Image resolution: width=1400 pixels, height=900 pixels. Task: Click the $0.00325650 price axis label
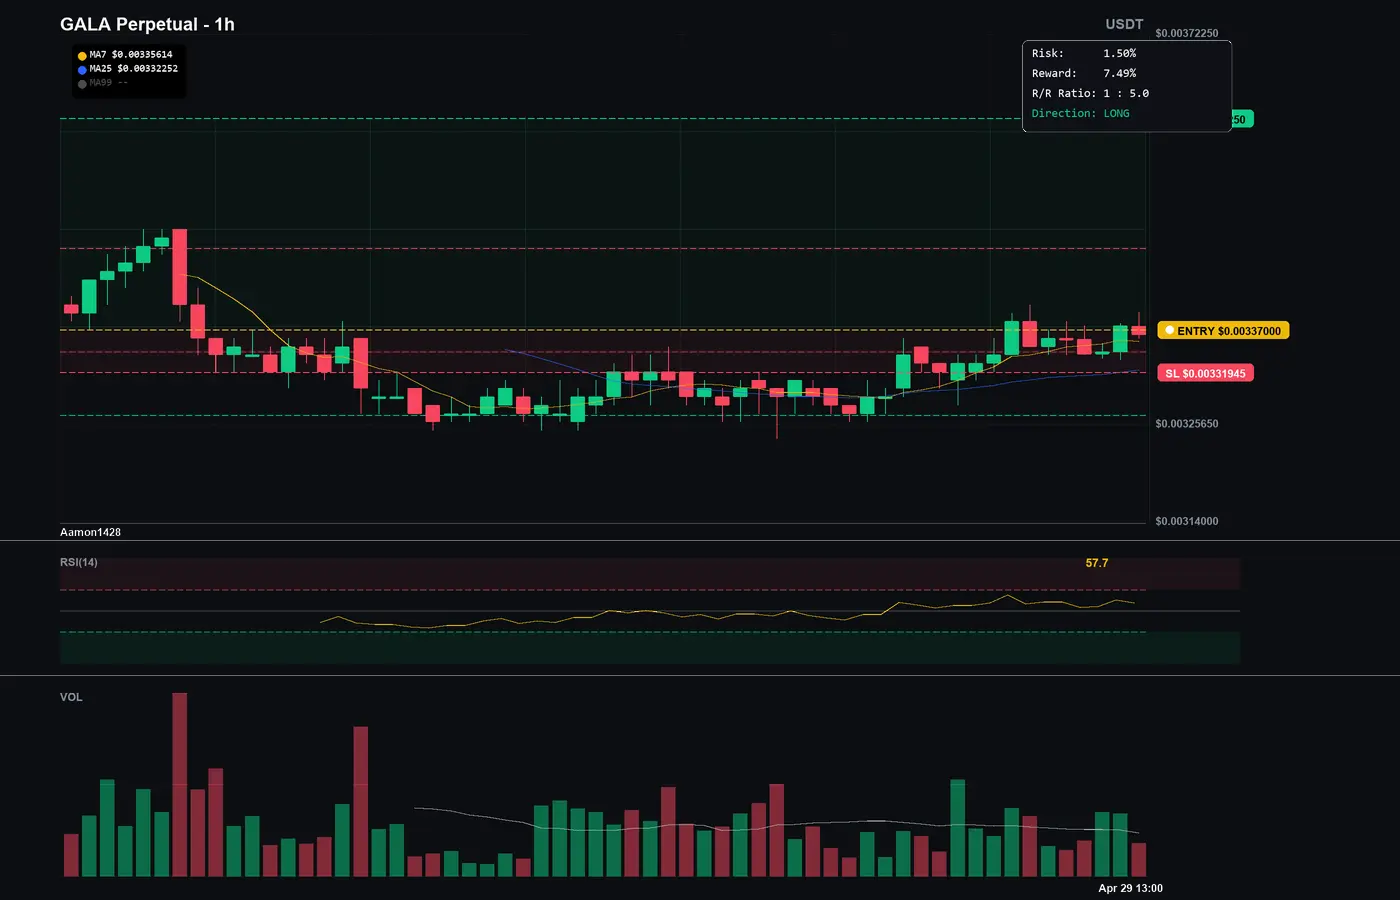[x=1187, y=424]
